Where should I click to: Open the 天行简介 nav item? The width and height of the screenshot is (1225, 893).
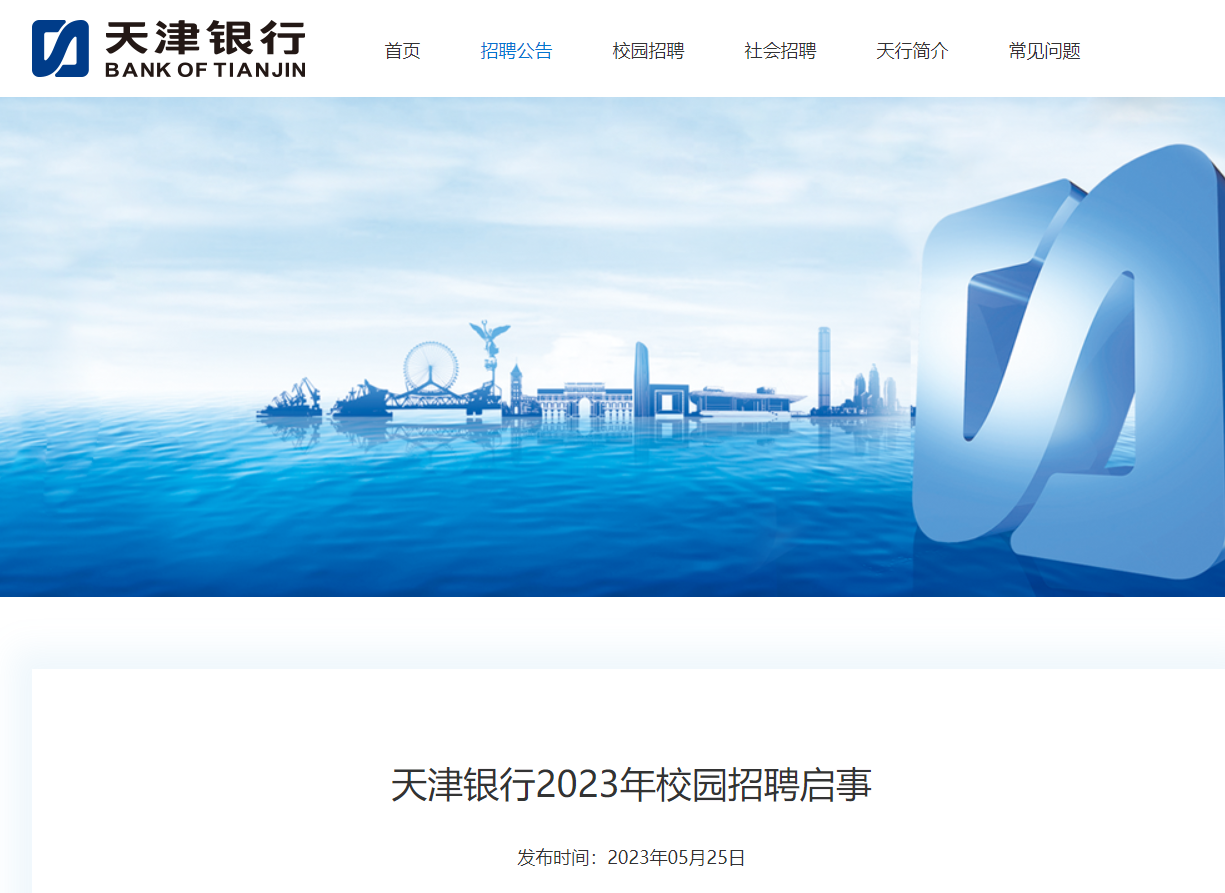click(x=912, y=51)
